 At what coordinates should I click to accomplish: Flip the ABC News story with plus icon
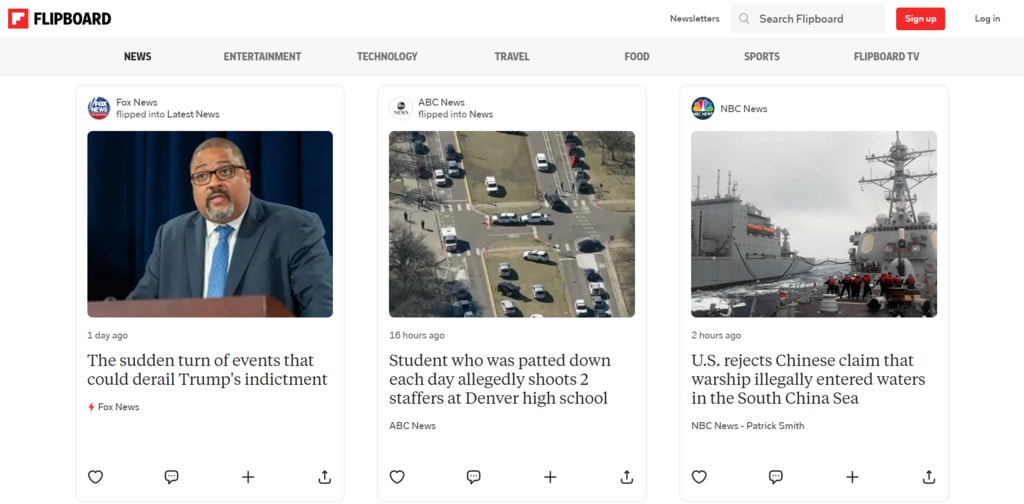(x=551, y=477)
